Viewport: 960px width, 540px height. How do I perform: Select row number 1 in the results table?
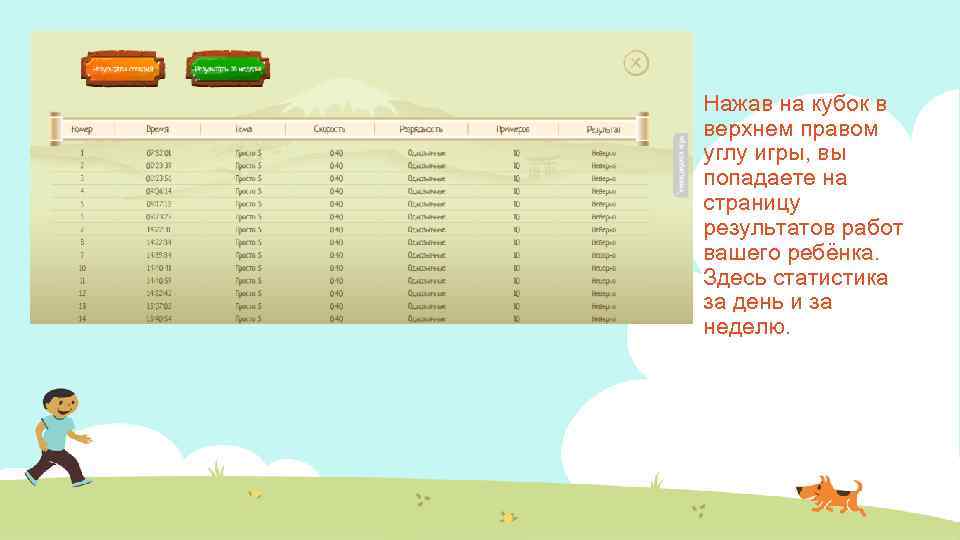[349, 153]
